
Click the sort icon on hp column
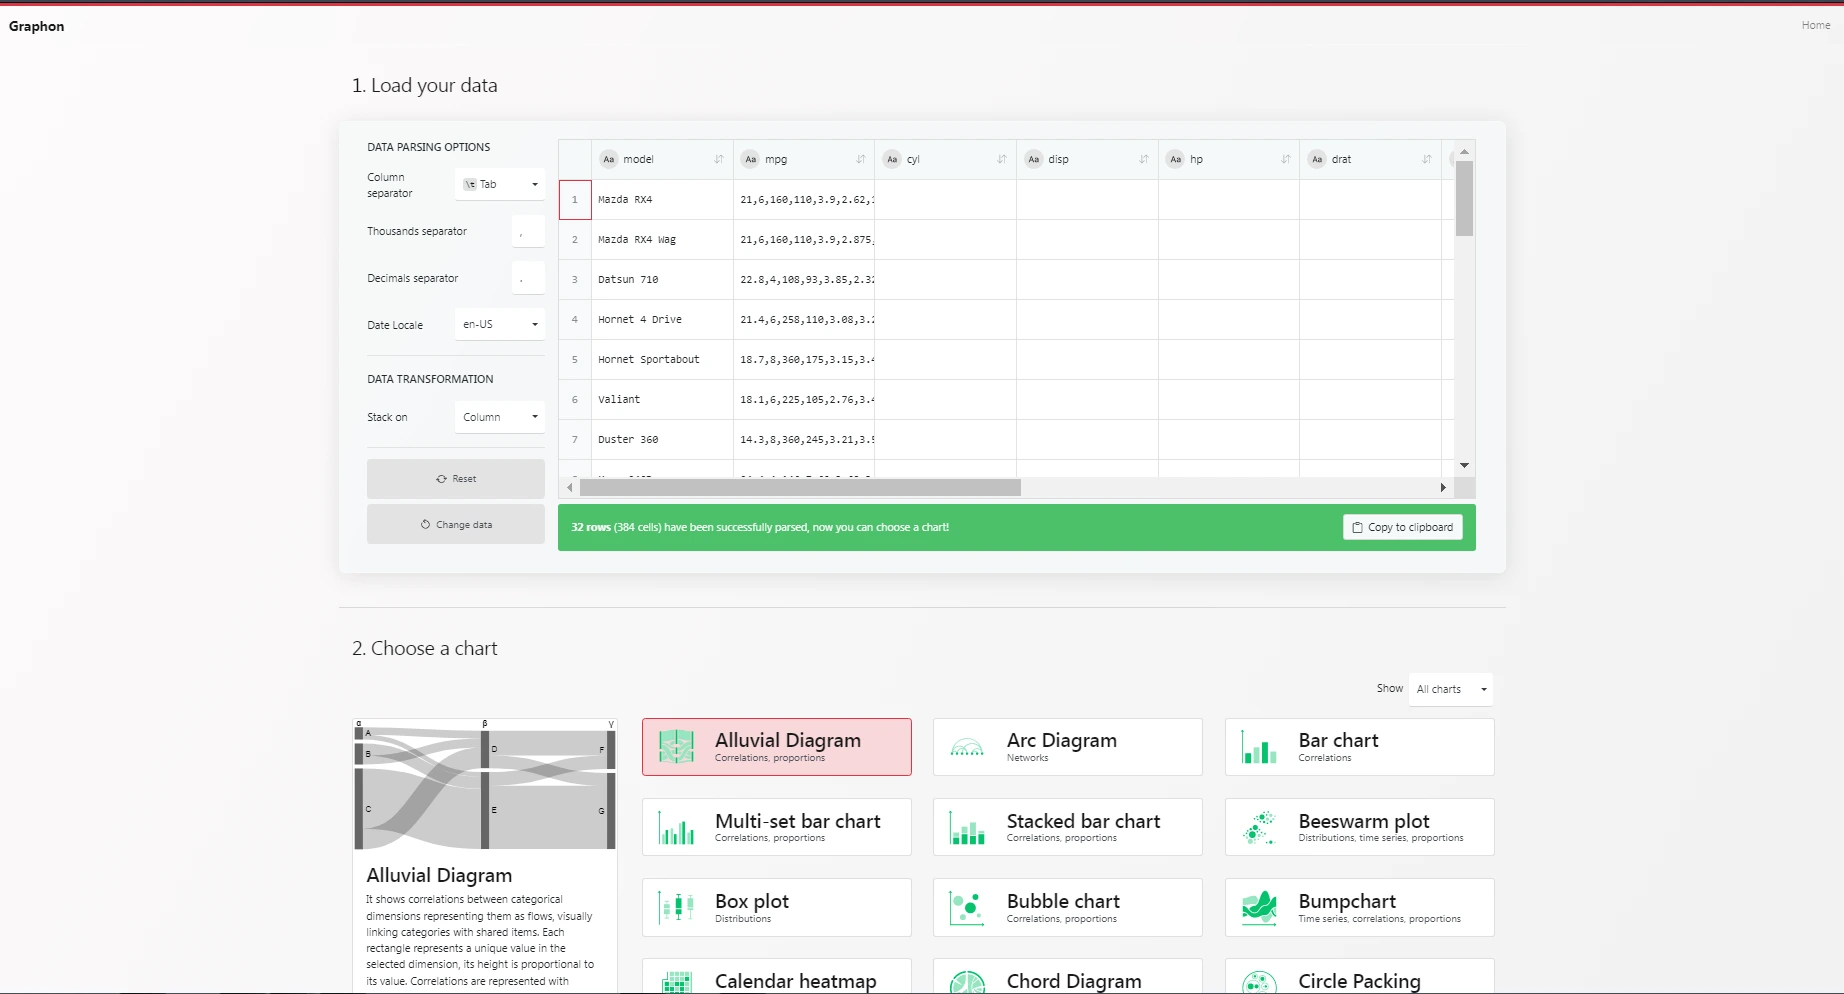tap(1285, 159)
